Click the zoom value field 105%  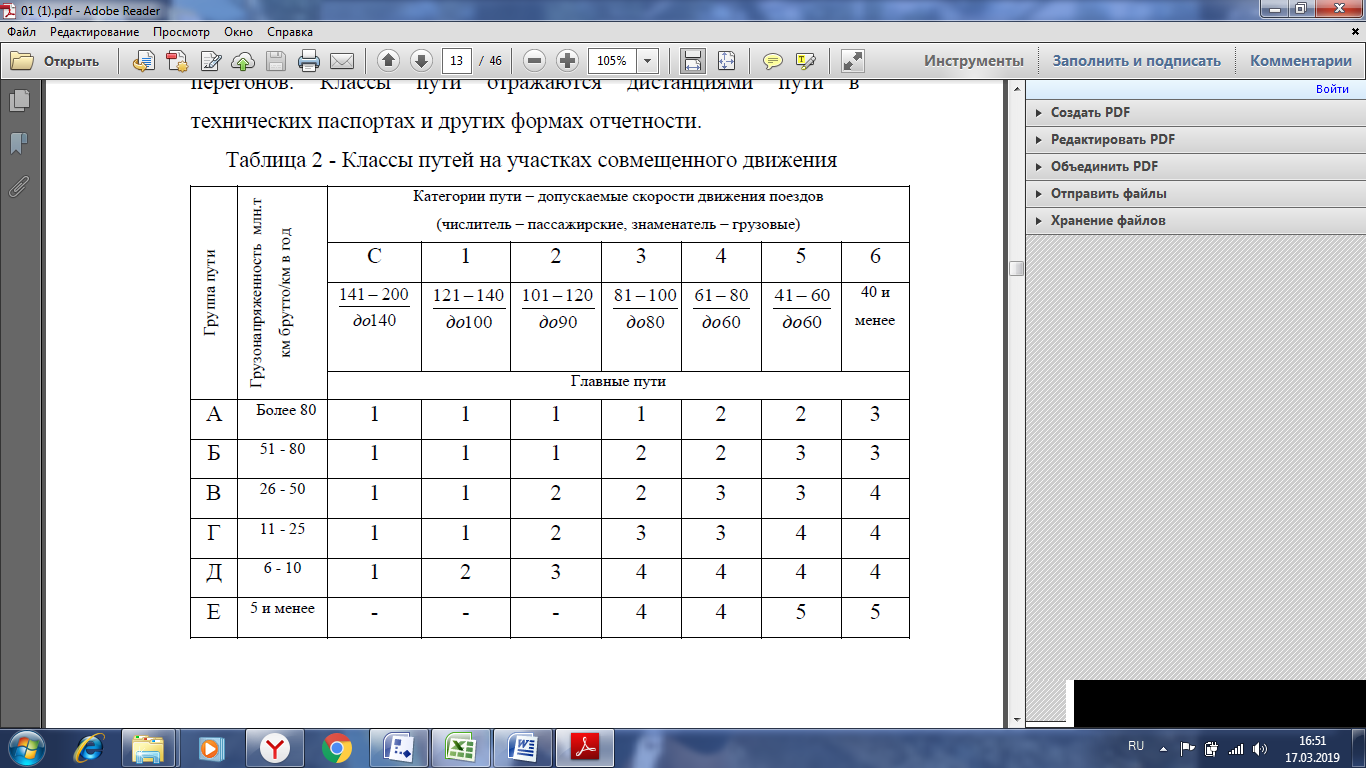point(612,61)
